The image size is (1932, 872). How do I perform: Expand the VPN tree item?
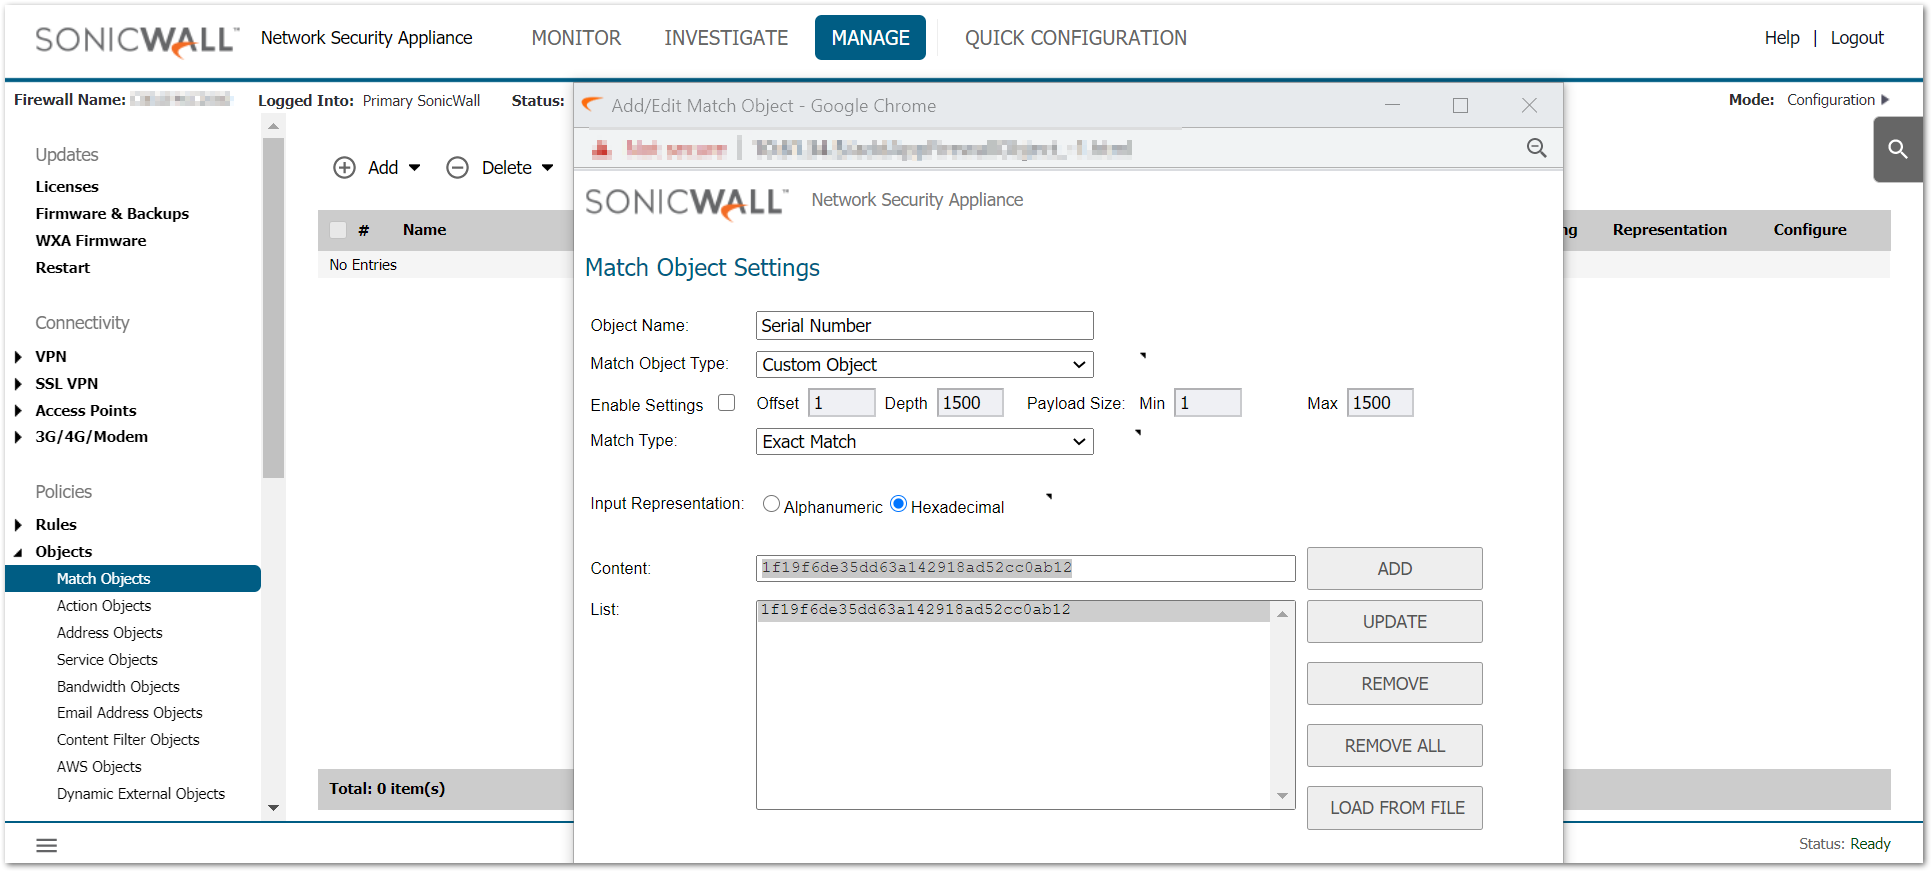tap(19, 357)
